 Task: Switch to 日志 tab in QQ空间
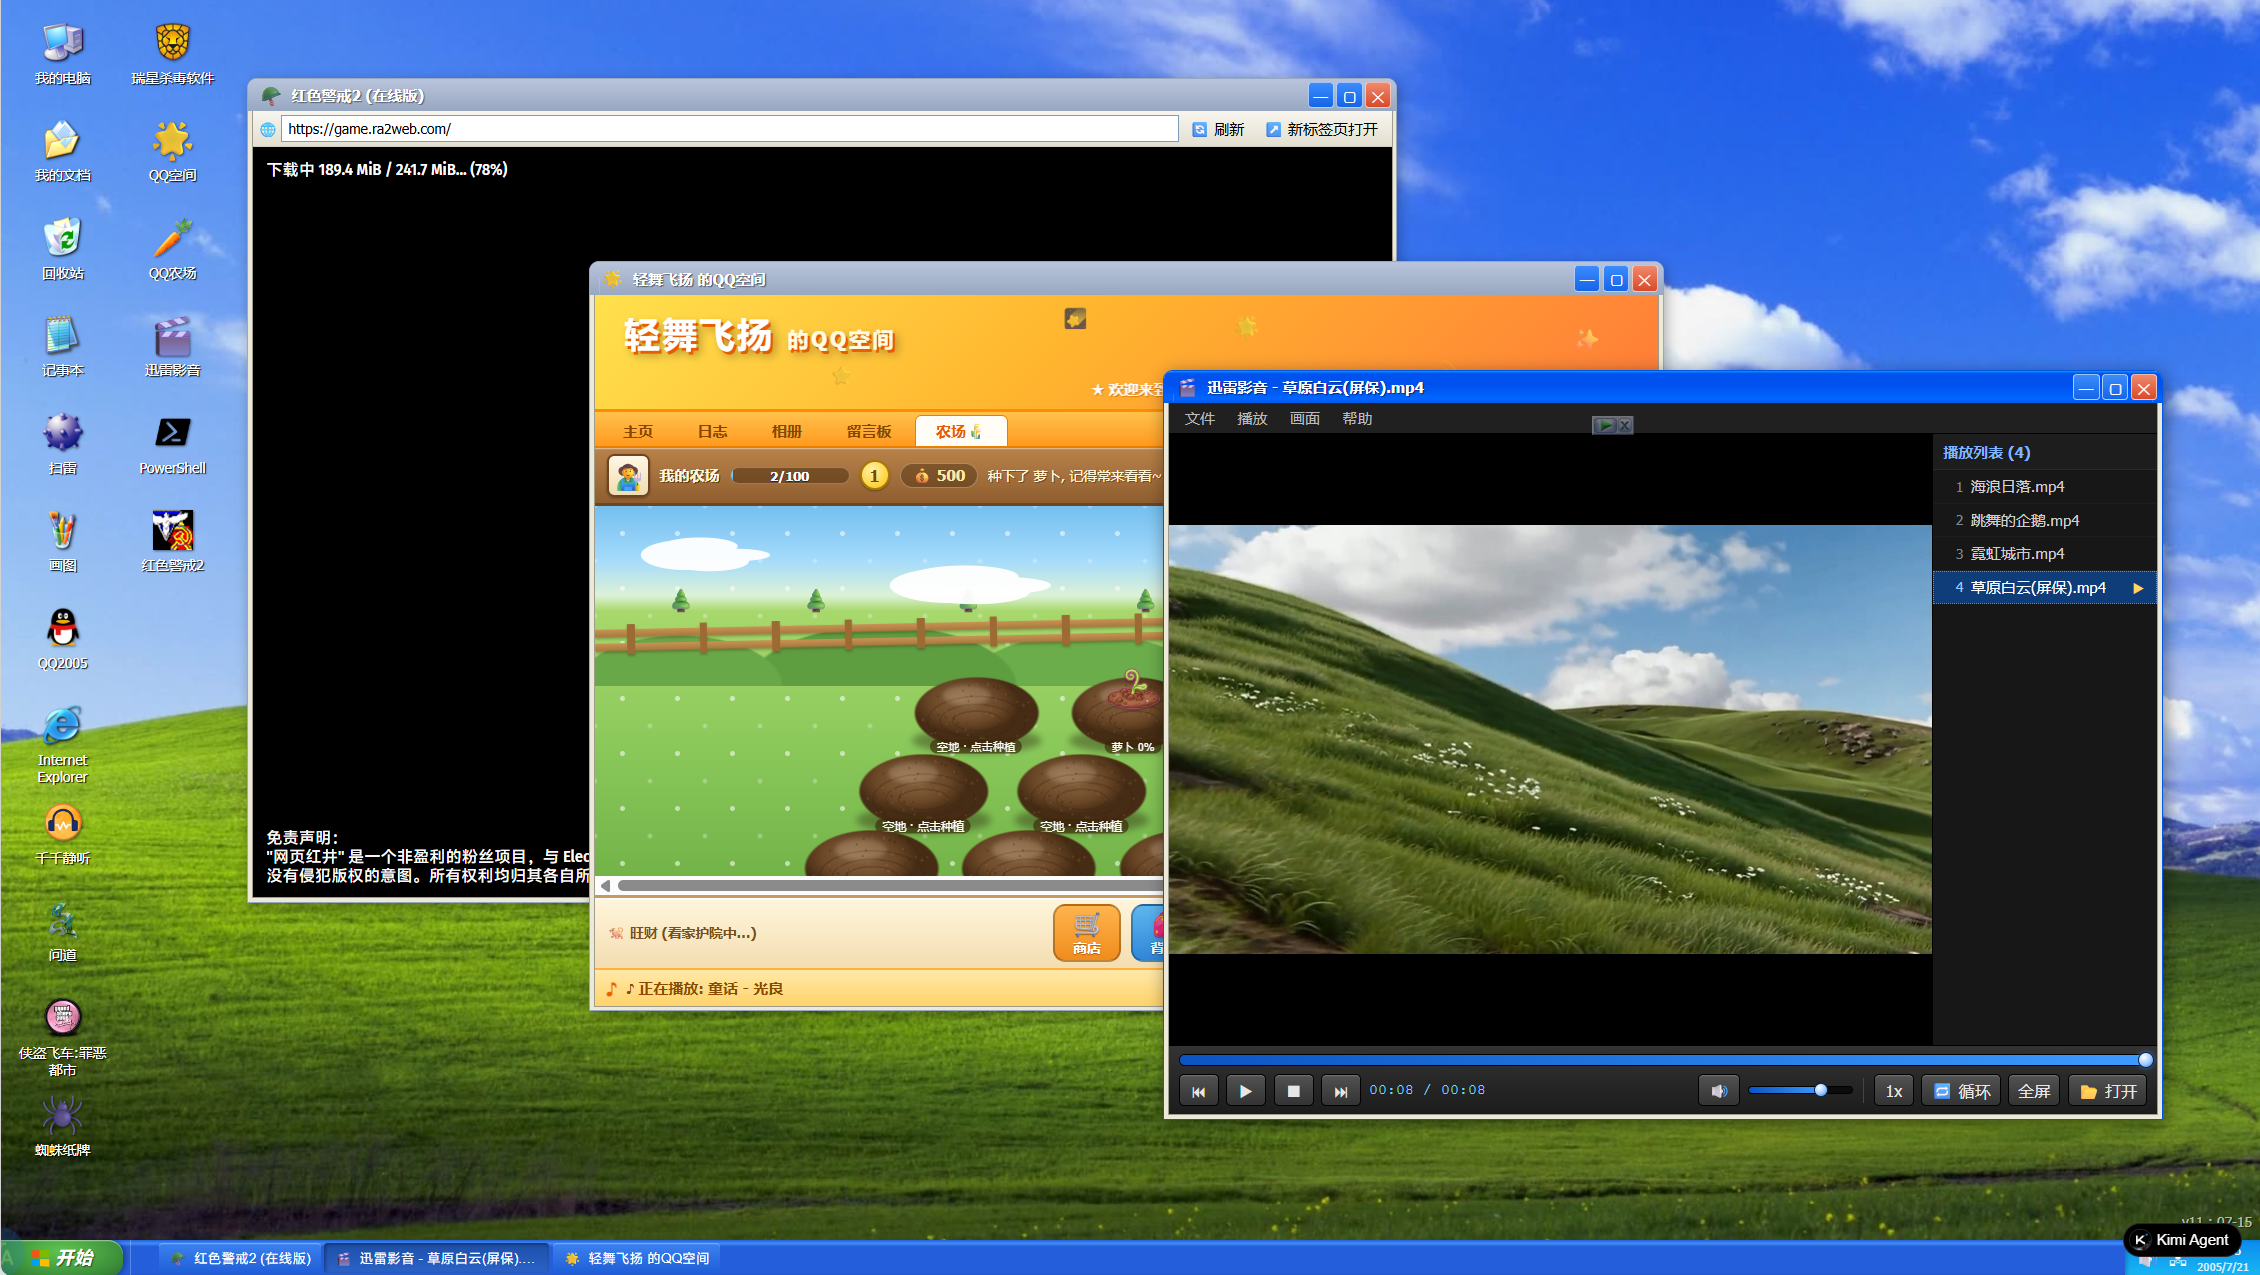pos(713,432)
